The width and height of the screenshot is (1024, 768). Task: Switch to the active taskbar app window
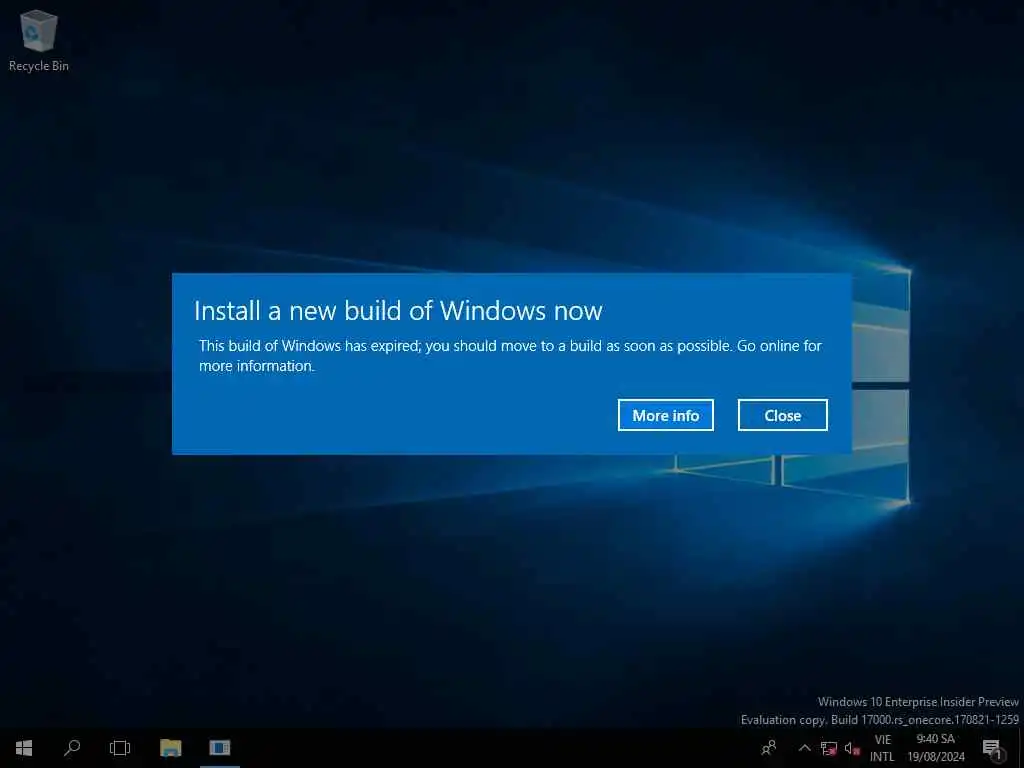pyautogui.click(x=219, y=748)
